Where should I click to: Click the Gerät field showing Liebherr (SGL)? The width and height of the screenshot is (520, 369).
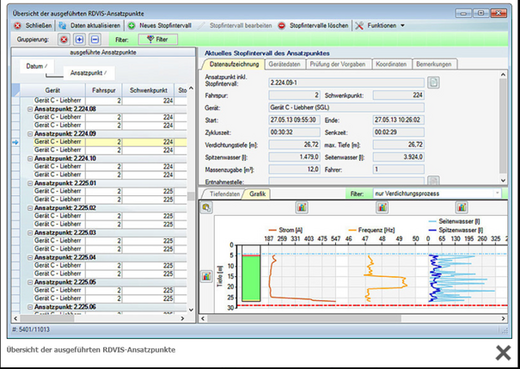coord(346,107)
